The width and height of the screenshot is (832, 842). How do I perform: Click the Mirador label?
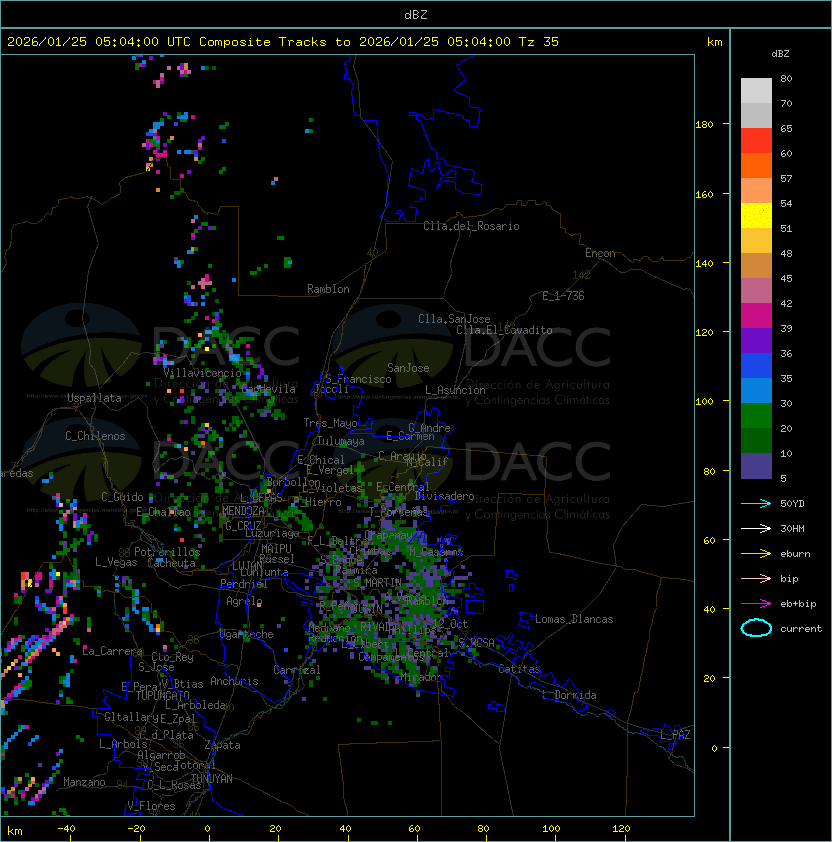point(421,678)
